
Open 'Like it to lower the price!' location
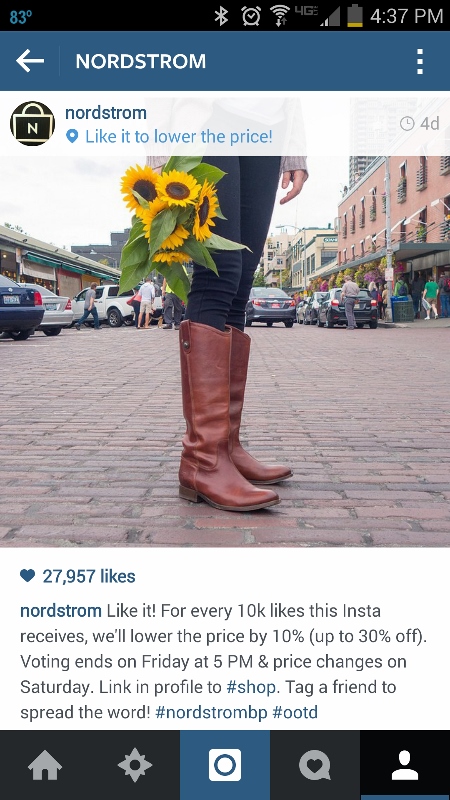coord(179,136)
